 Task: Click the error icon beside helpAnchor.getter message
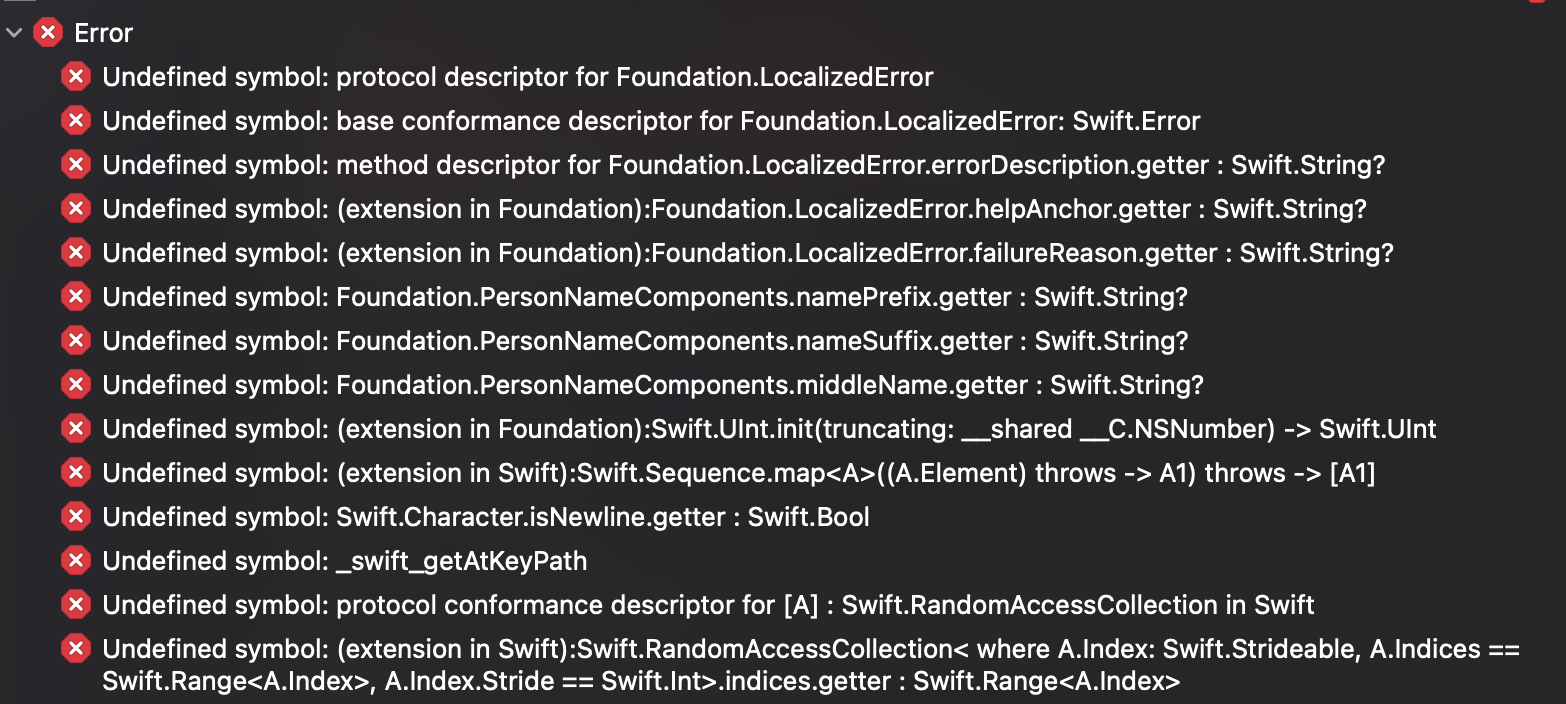click(x=76, y=208)
